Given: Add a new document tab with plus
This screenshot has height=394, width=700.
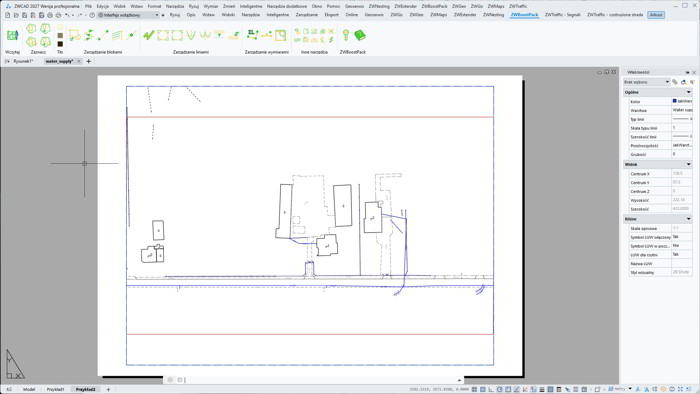Looking at the screenshot, I should click(88, 62).
